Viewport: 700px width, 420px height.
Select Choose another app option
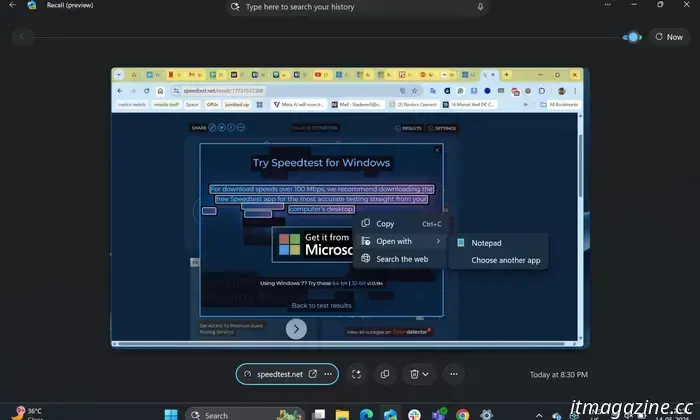tap(499, 260)
